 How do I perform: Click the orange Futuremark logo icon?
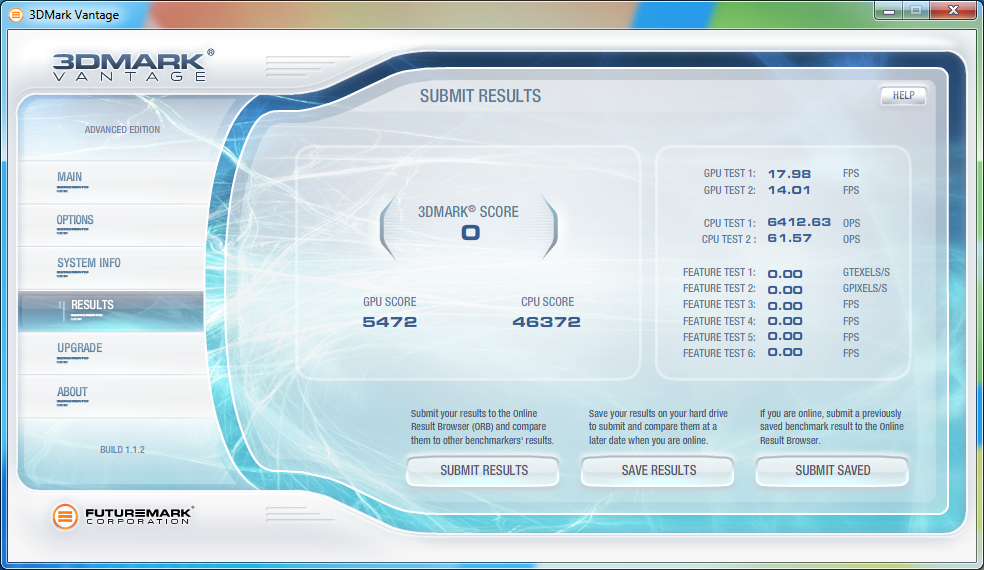coord(66,517)
